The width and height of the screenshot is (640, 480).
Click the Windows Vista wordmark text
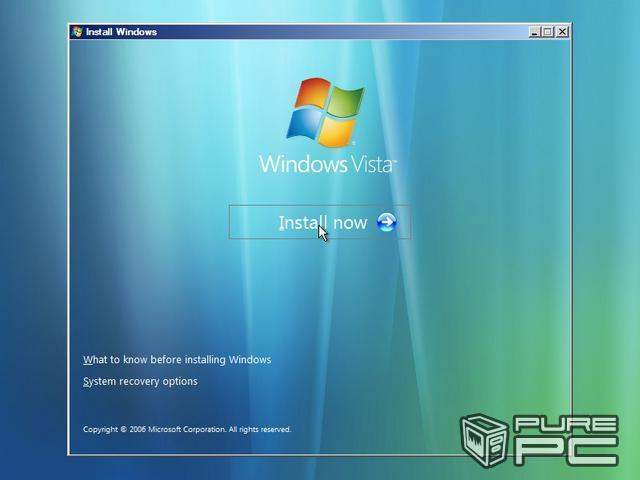328,164
